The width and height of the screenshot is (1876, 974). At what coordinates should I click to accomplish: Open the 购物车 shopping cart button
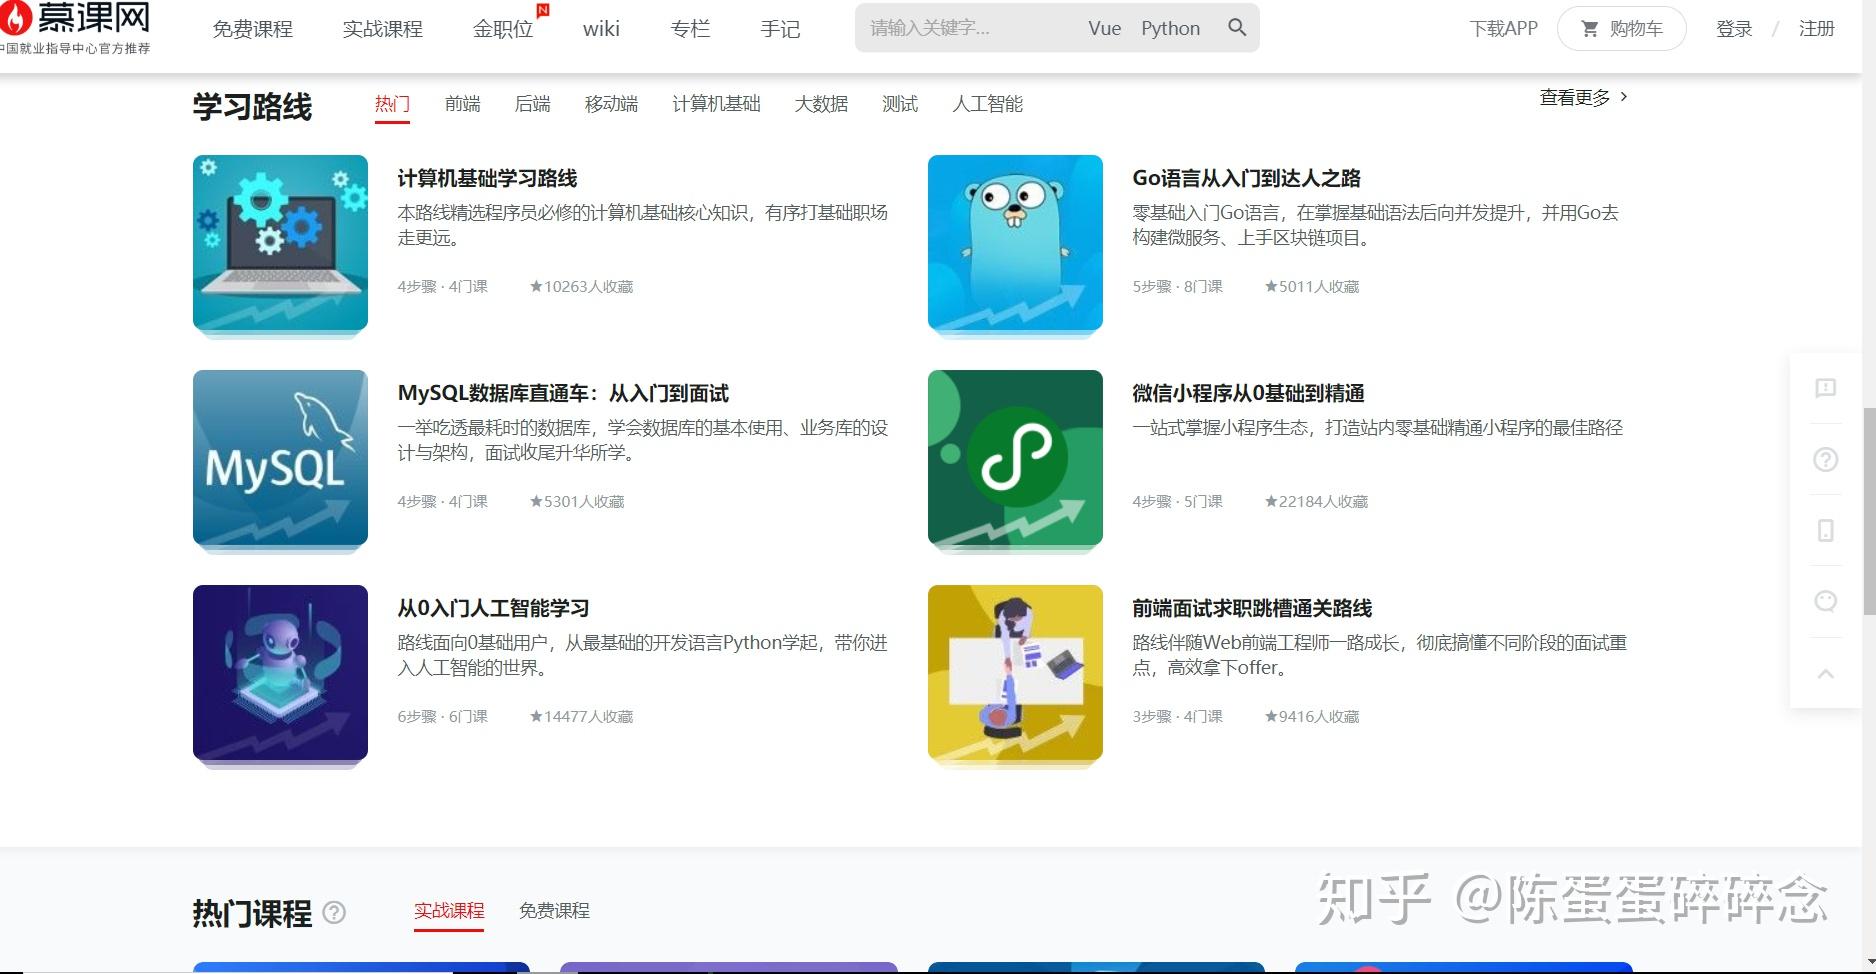point(1621,29)
